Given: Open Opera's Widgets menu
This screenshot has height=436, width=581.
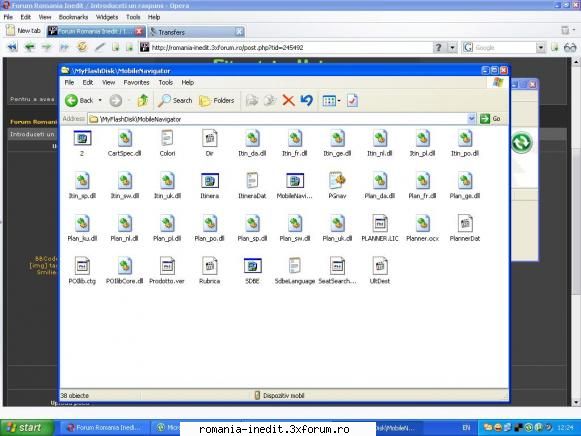Looking at the screenshot, I should pos(107,17).
